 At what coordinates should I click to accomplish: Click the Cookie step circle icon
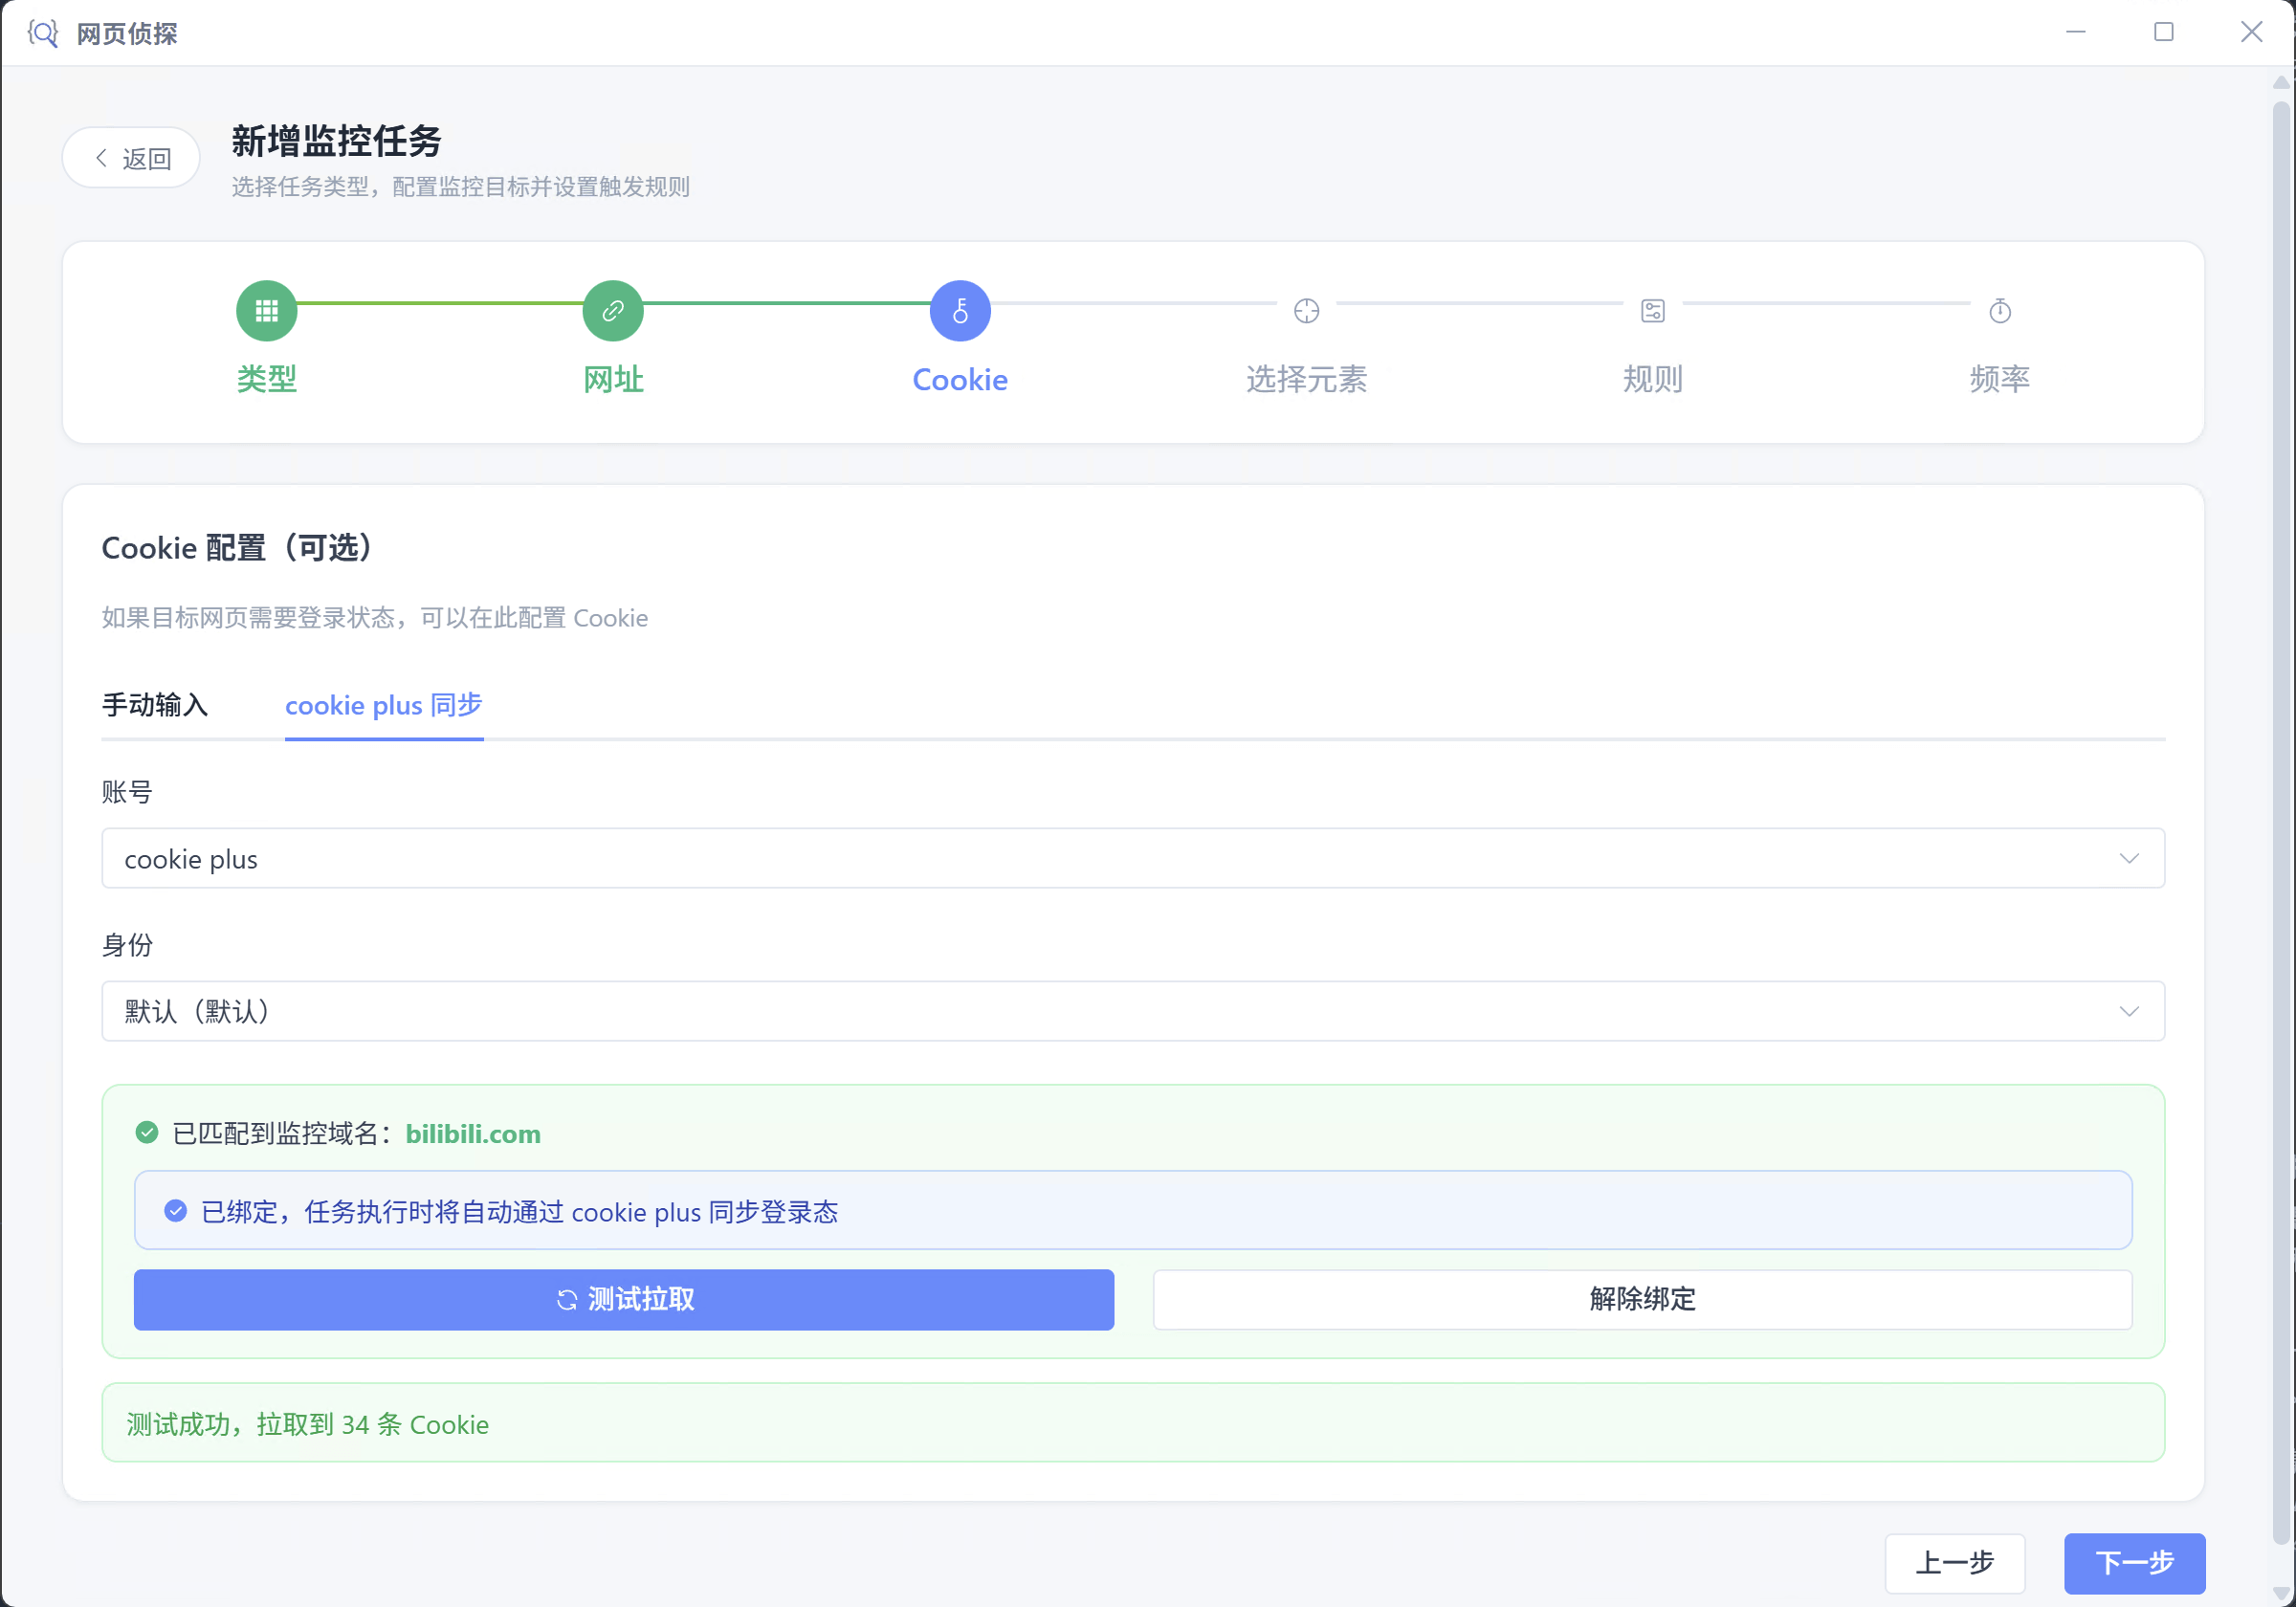pyautogui.click(x=960, y=311)
